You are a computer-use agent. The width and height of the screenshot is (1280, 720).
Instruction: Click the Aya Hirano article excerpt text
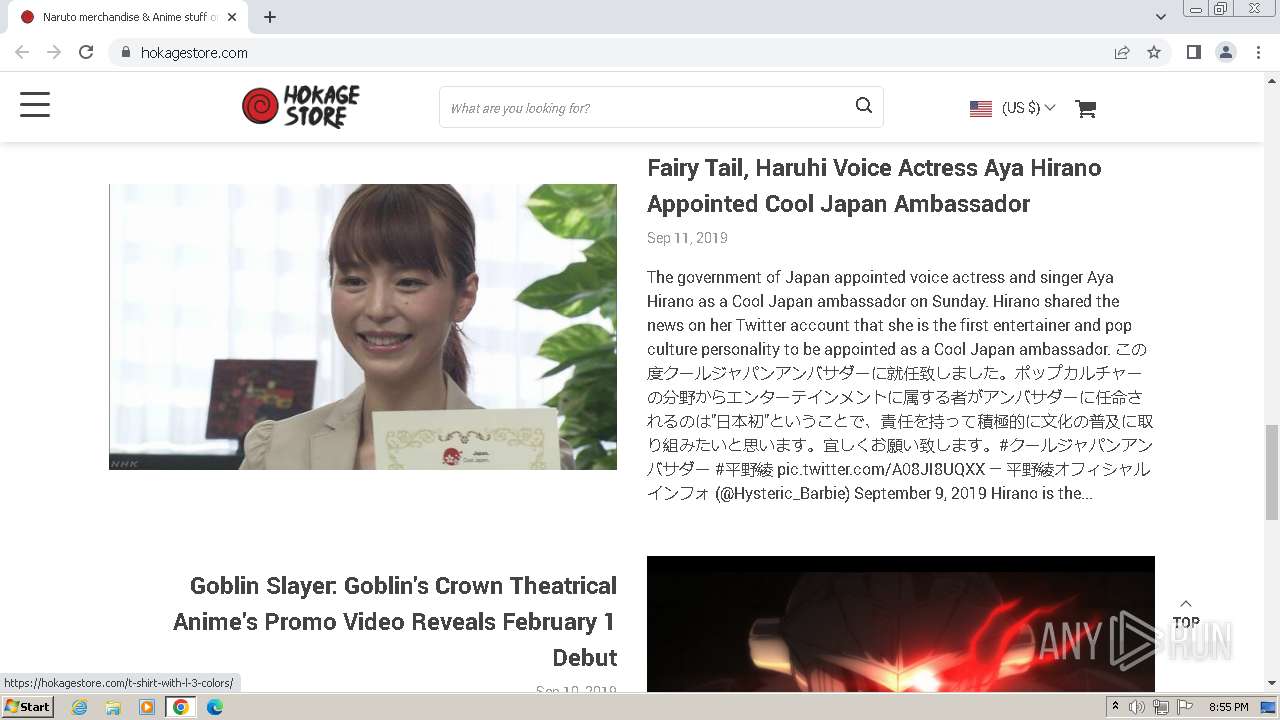(x=900, y=385)
